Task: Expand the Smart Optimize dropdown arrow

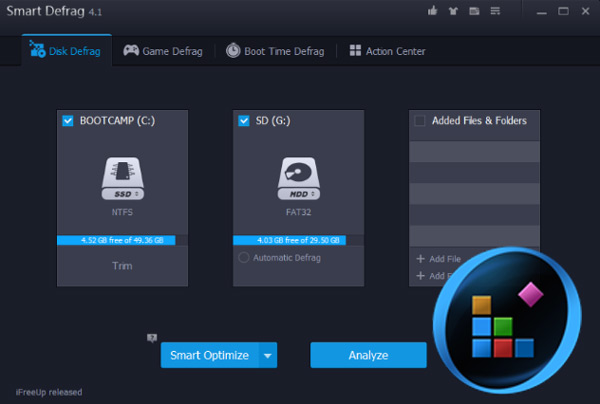Action: pyautogui.click(x=268, y=355)
